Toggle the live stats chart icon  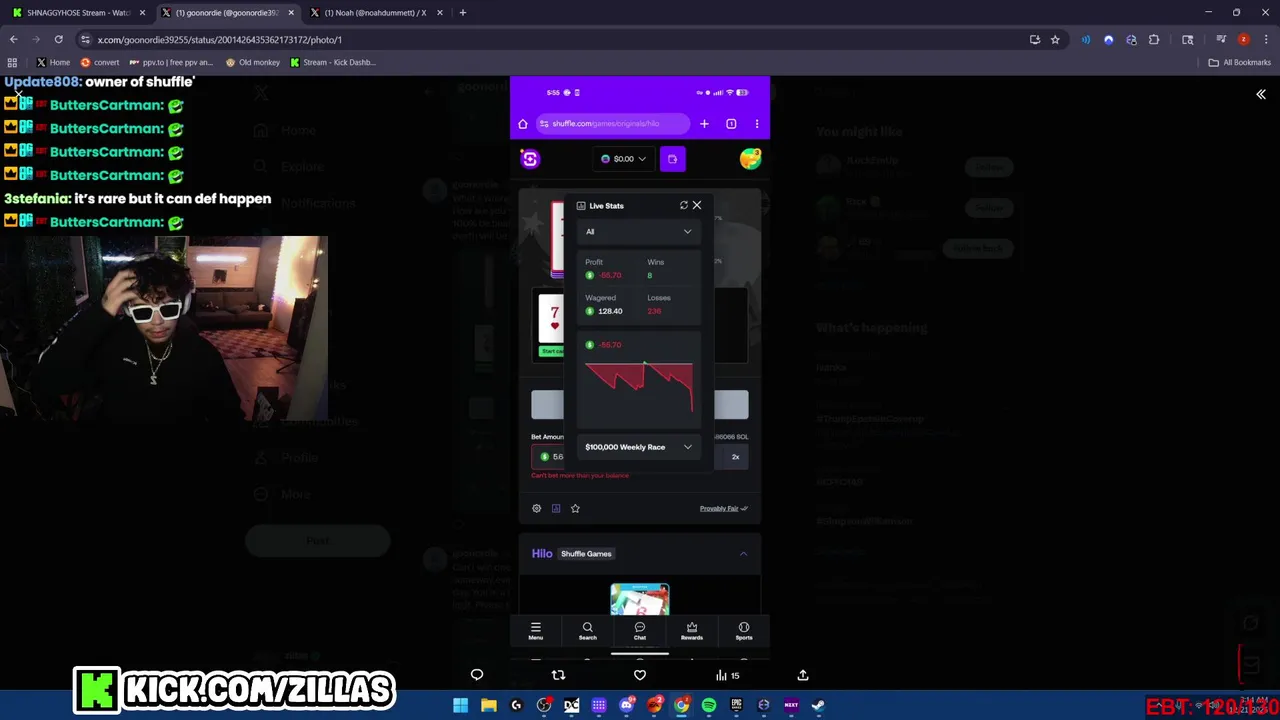(x=556, y=508)
